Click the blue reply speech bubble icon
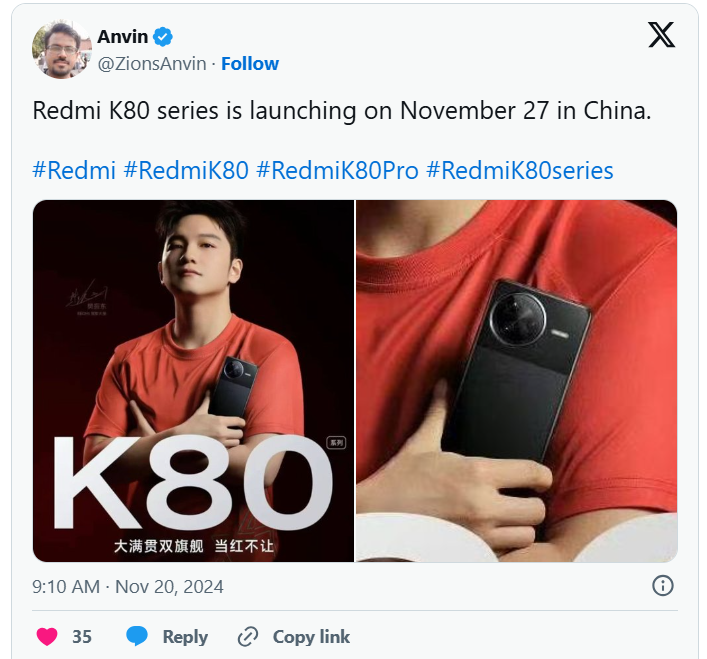The height and width of the screenshot is (659, 707). pyautogui.click(x=137, y=636)
